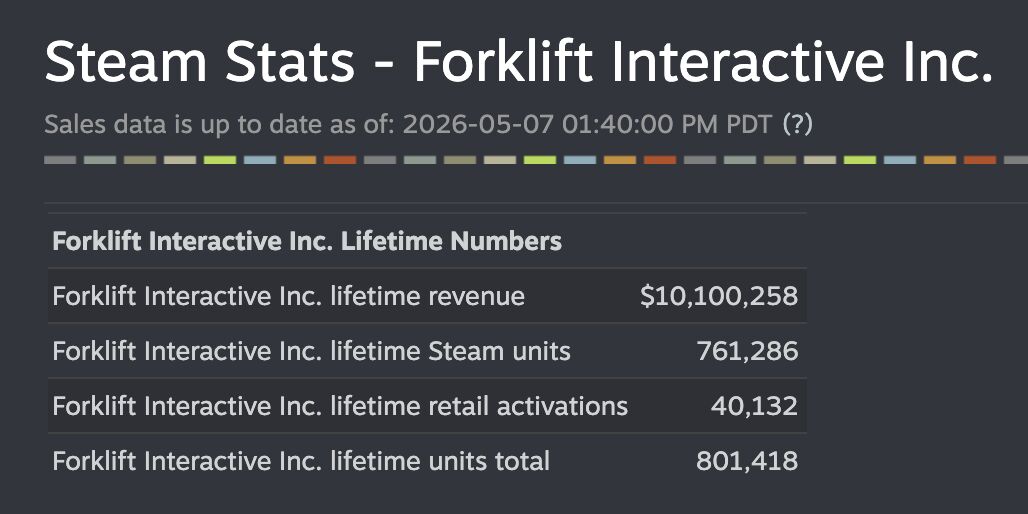Screen dimensions: 1028x514
Task: Click the Steam Stats - Forklift Interactive Inc. heading
Action: coord(519,61)
